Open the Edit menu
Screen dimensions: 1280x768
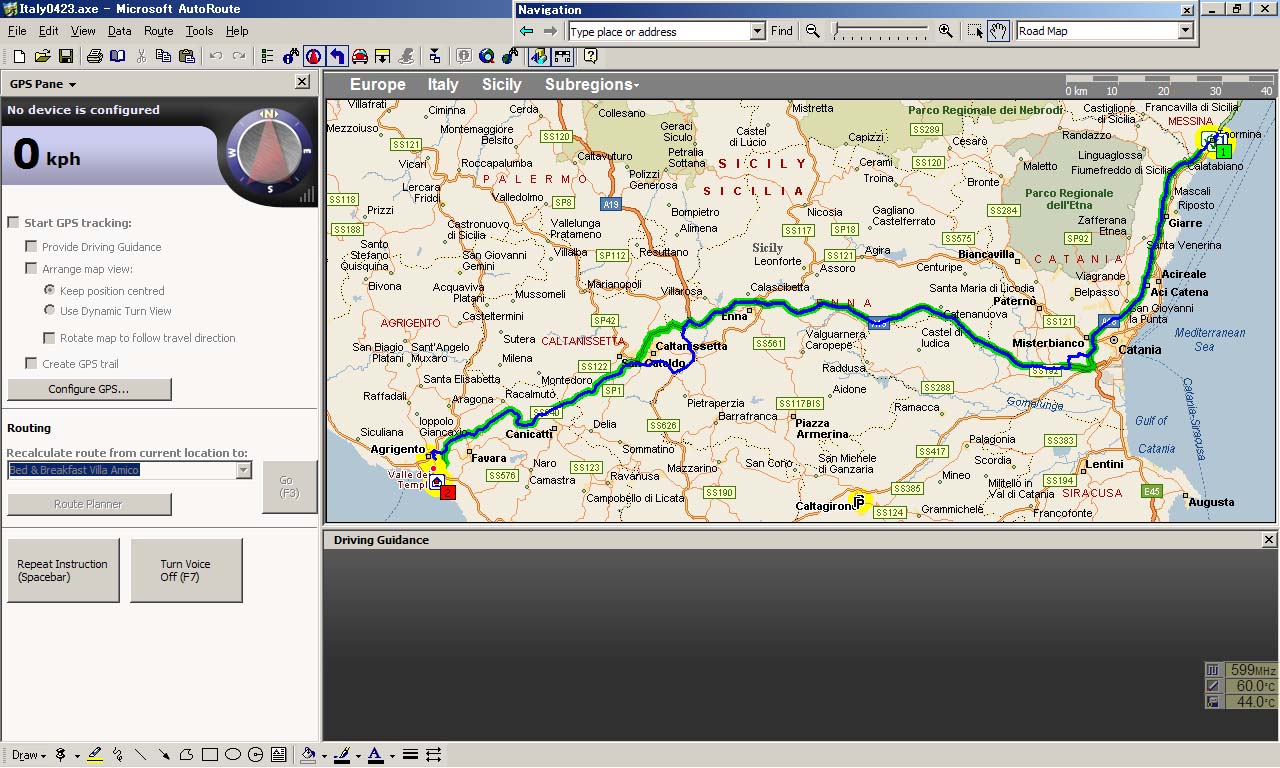click(48, 31)
